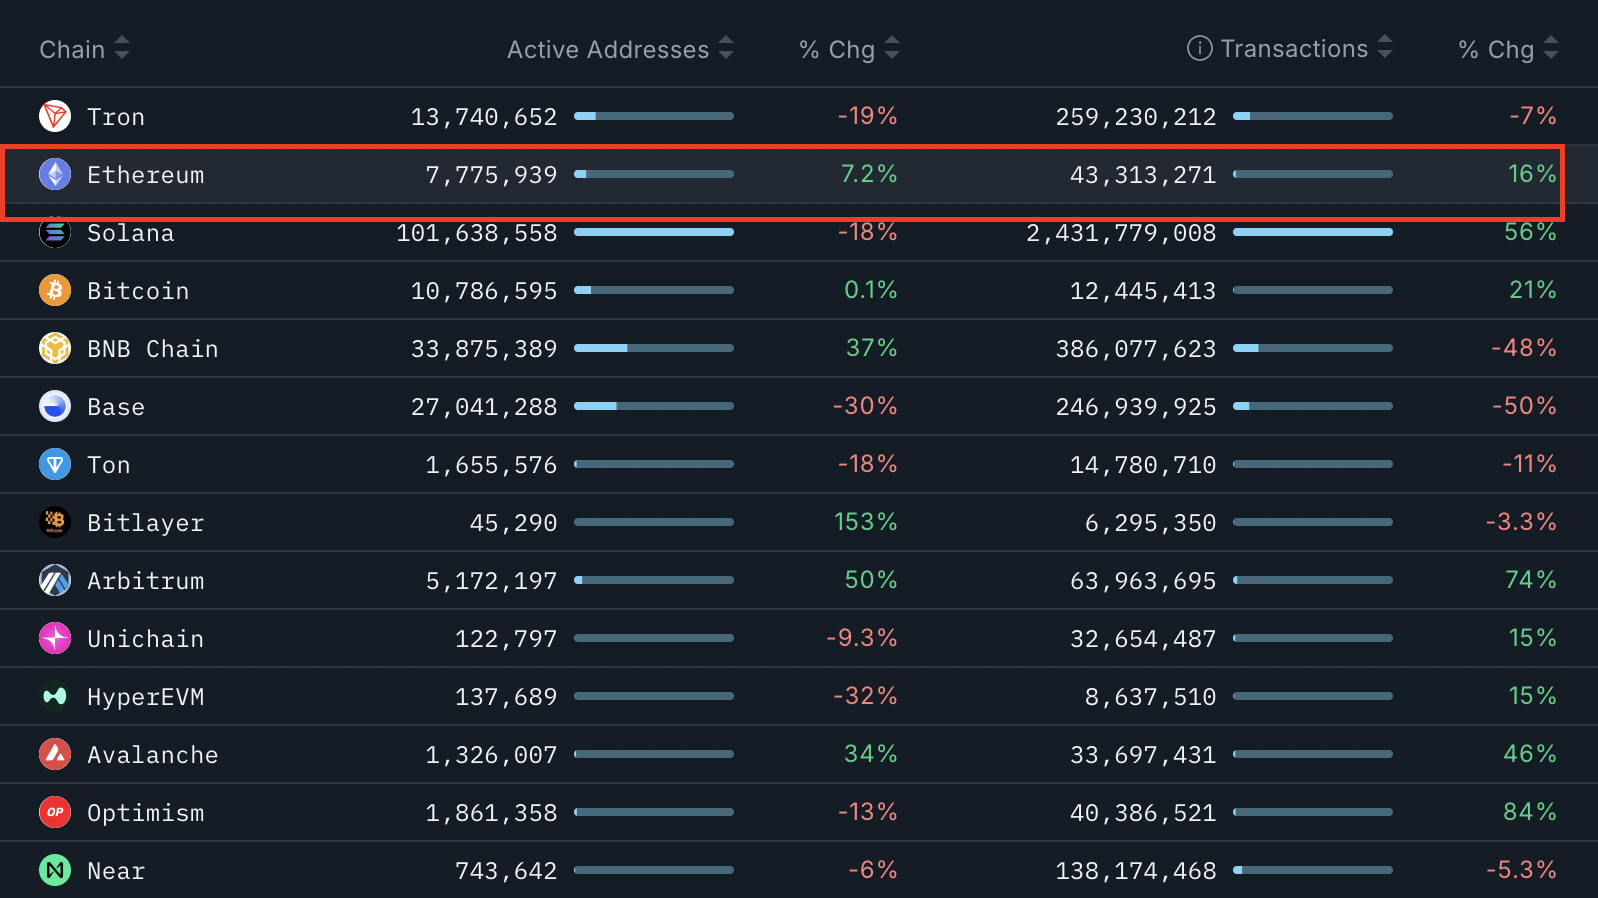Click the Optimism OP logo icon
Viewport: 1598px width, 898px height.
click(x=55, y=813)
